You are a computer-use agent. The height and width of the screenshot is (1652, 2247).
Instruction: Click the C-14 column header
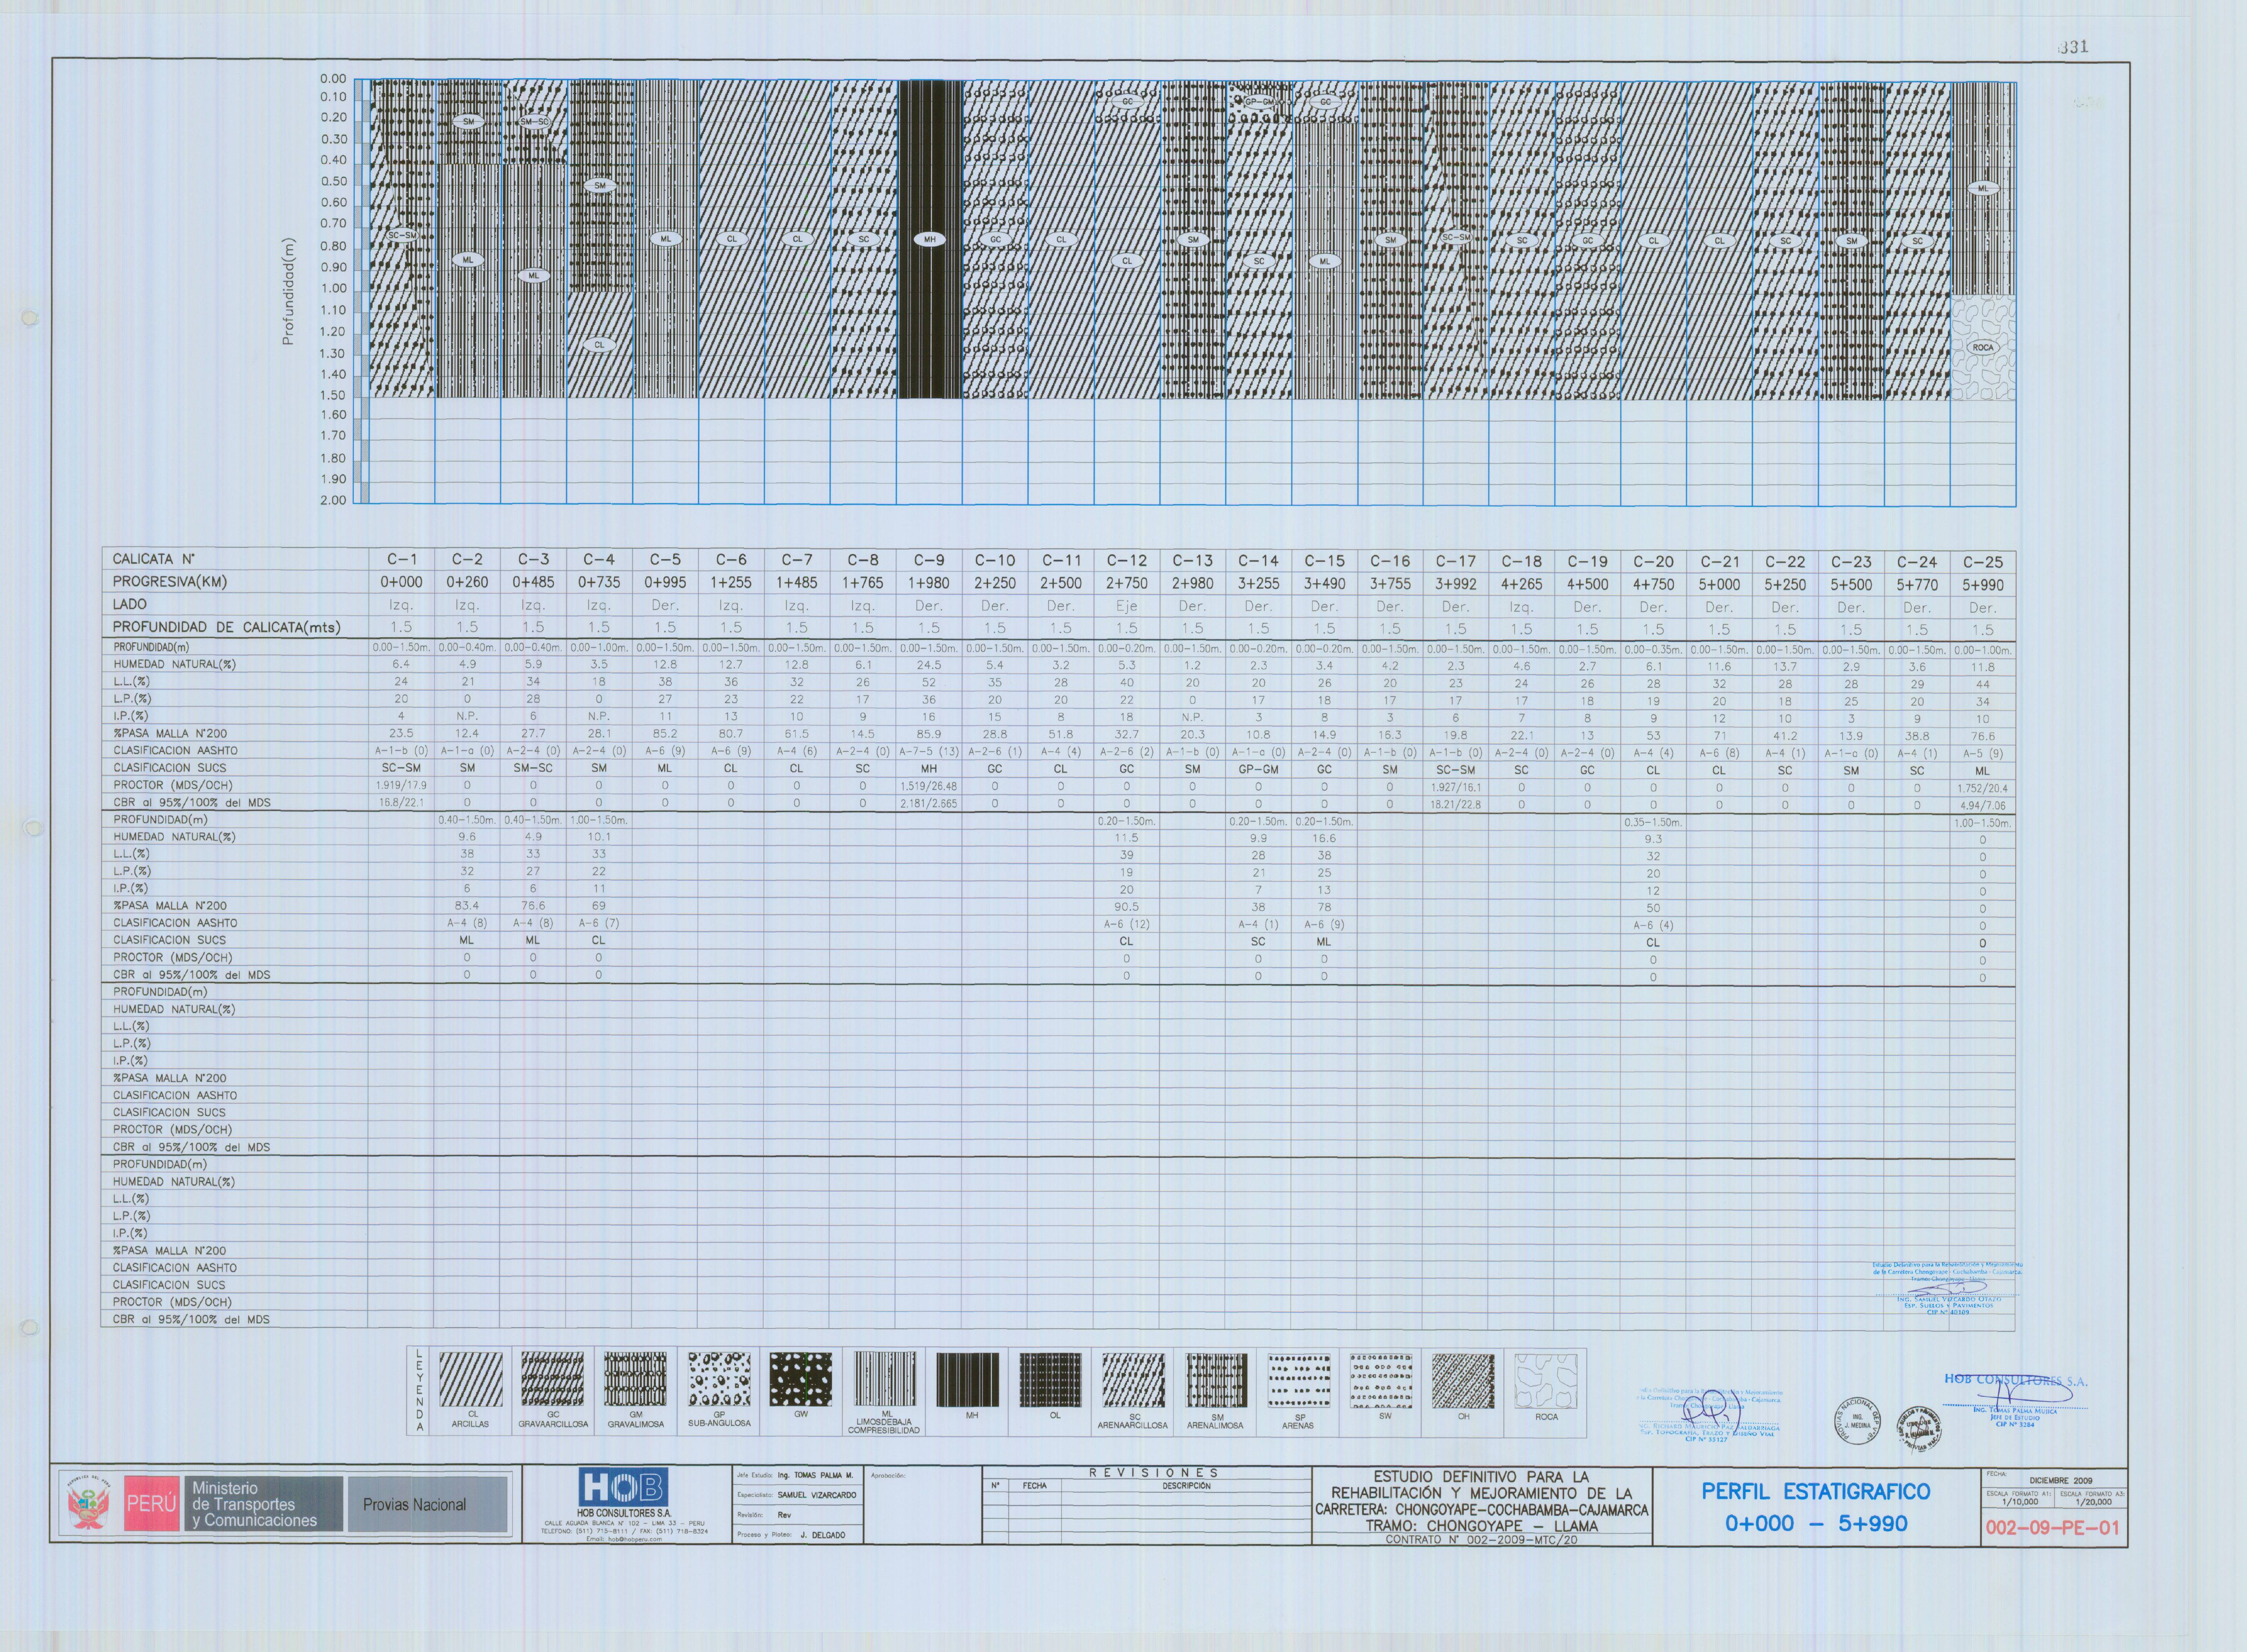pos(1258,561)
